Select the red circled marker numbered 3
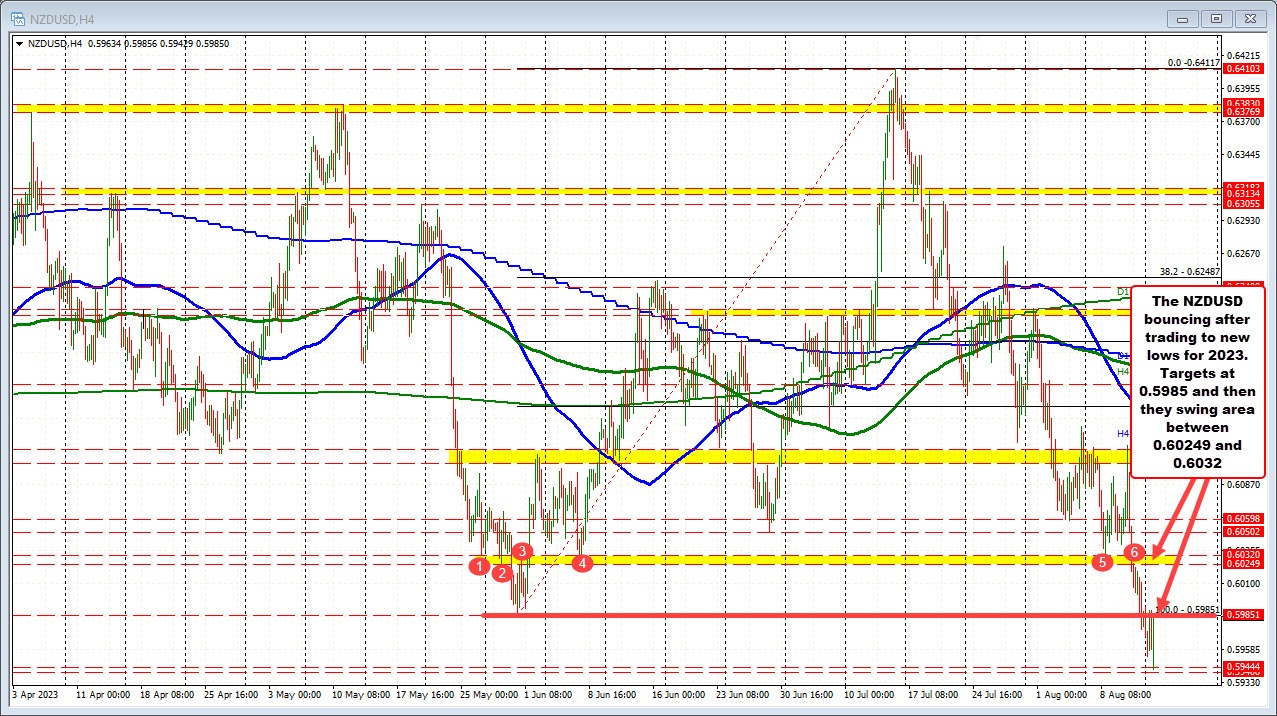The image size is (1277, 716). click(x=521, y=553)
